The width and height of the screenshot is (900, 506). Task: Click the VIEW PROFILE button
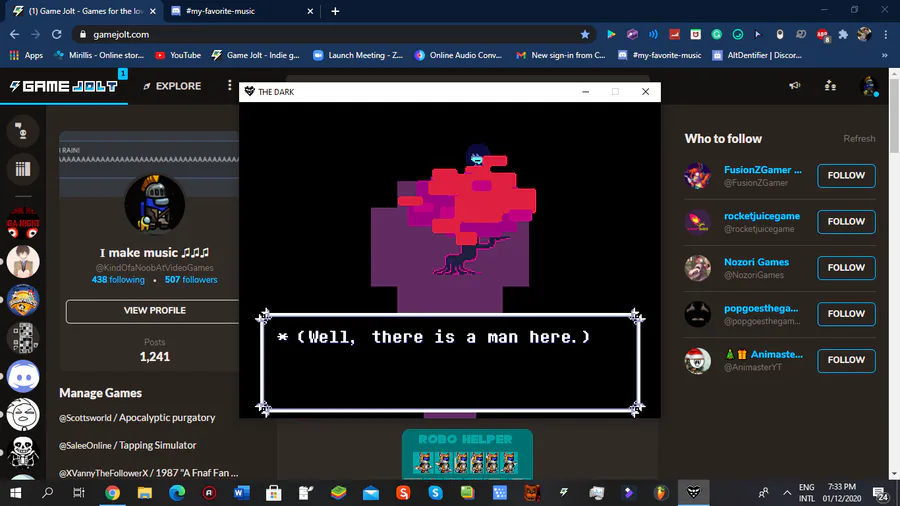click(x=154, y=310)
